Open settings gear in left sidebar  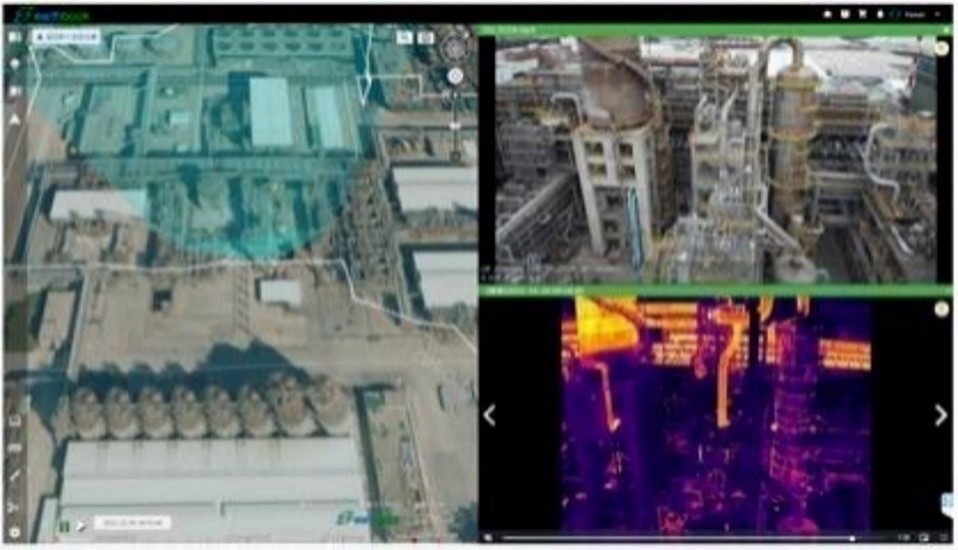coord(15,532)
